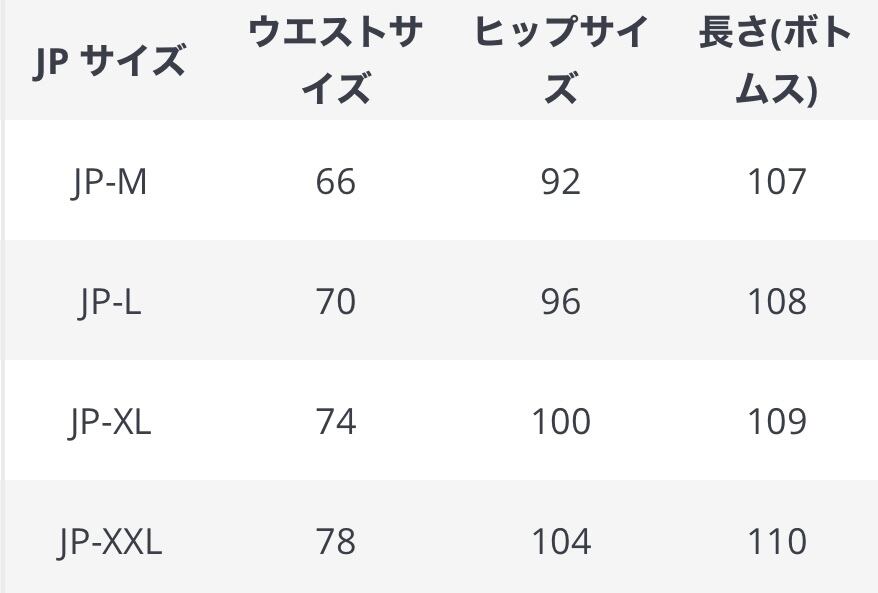Click the JP-XL size label

(109, 422)
